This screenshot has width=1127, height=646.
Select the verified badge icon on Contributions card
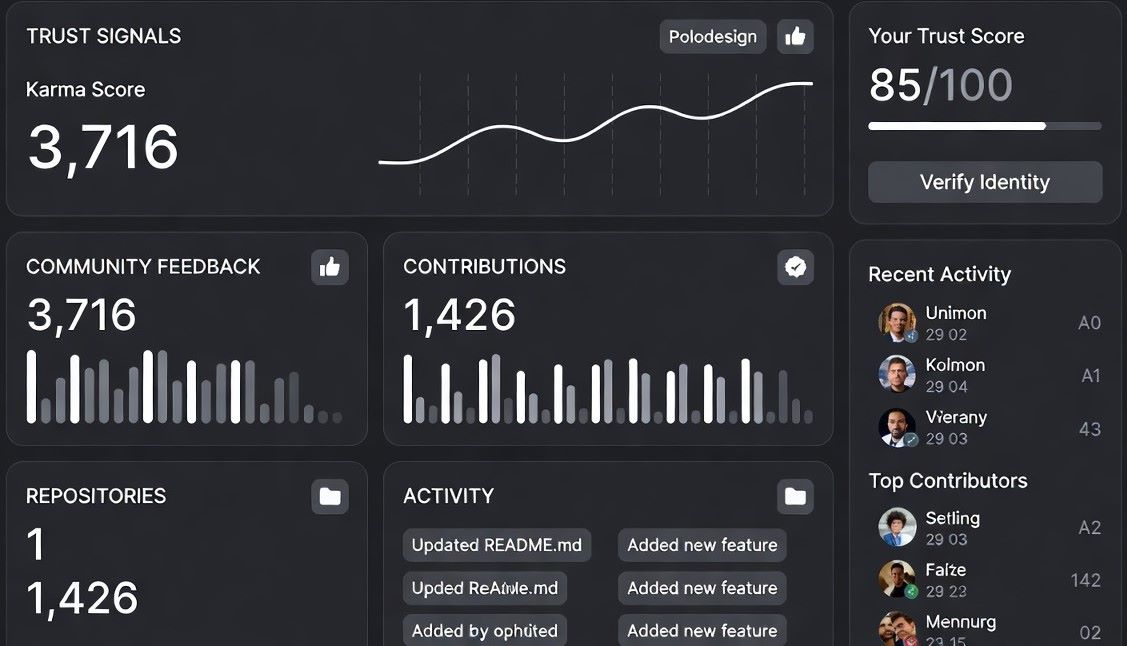click(x=795, y=267)
